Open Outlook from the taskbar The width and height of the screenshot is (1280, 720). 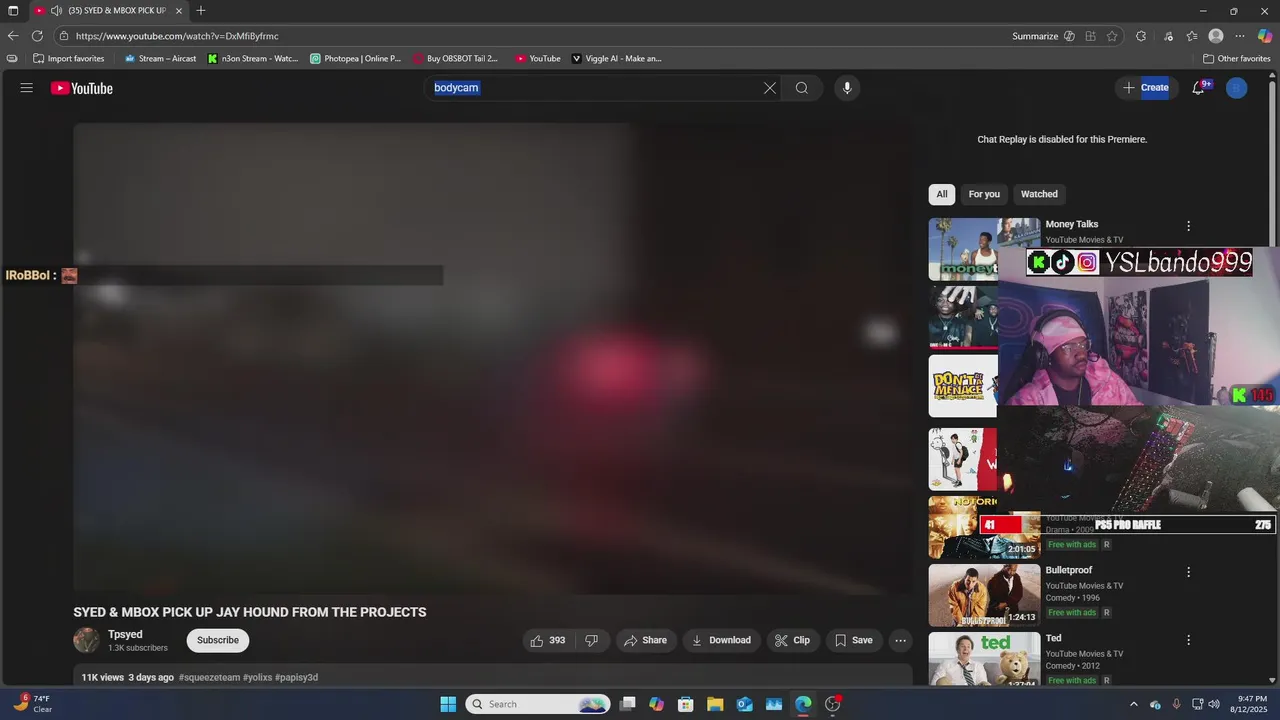(744, 704)
